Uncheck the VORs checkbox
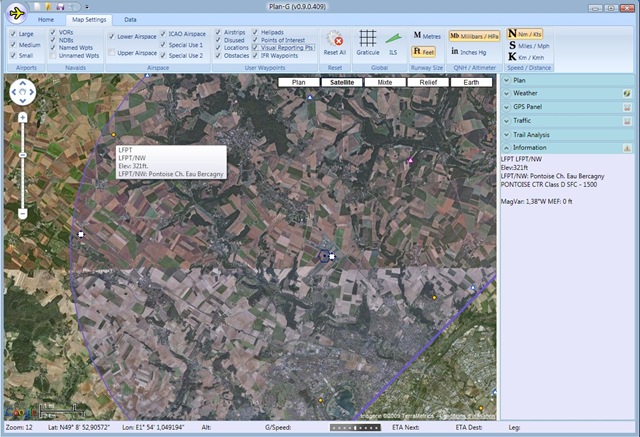 click(53, 32)
